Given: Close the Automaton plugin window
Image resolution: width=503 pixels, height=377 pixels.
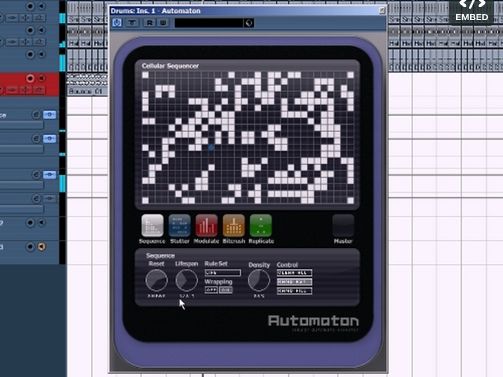Looking at the screenshot, I should click(x=382, y=10).
